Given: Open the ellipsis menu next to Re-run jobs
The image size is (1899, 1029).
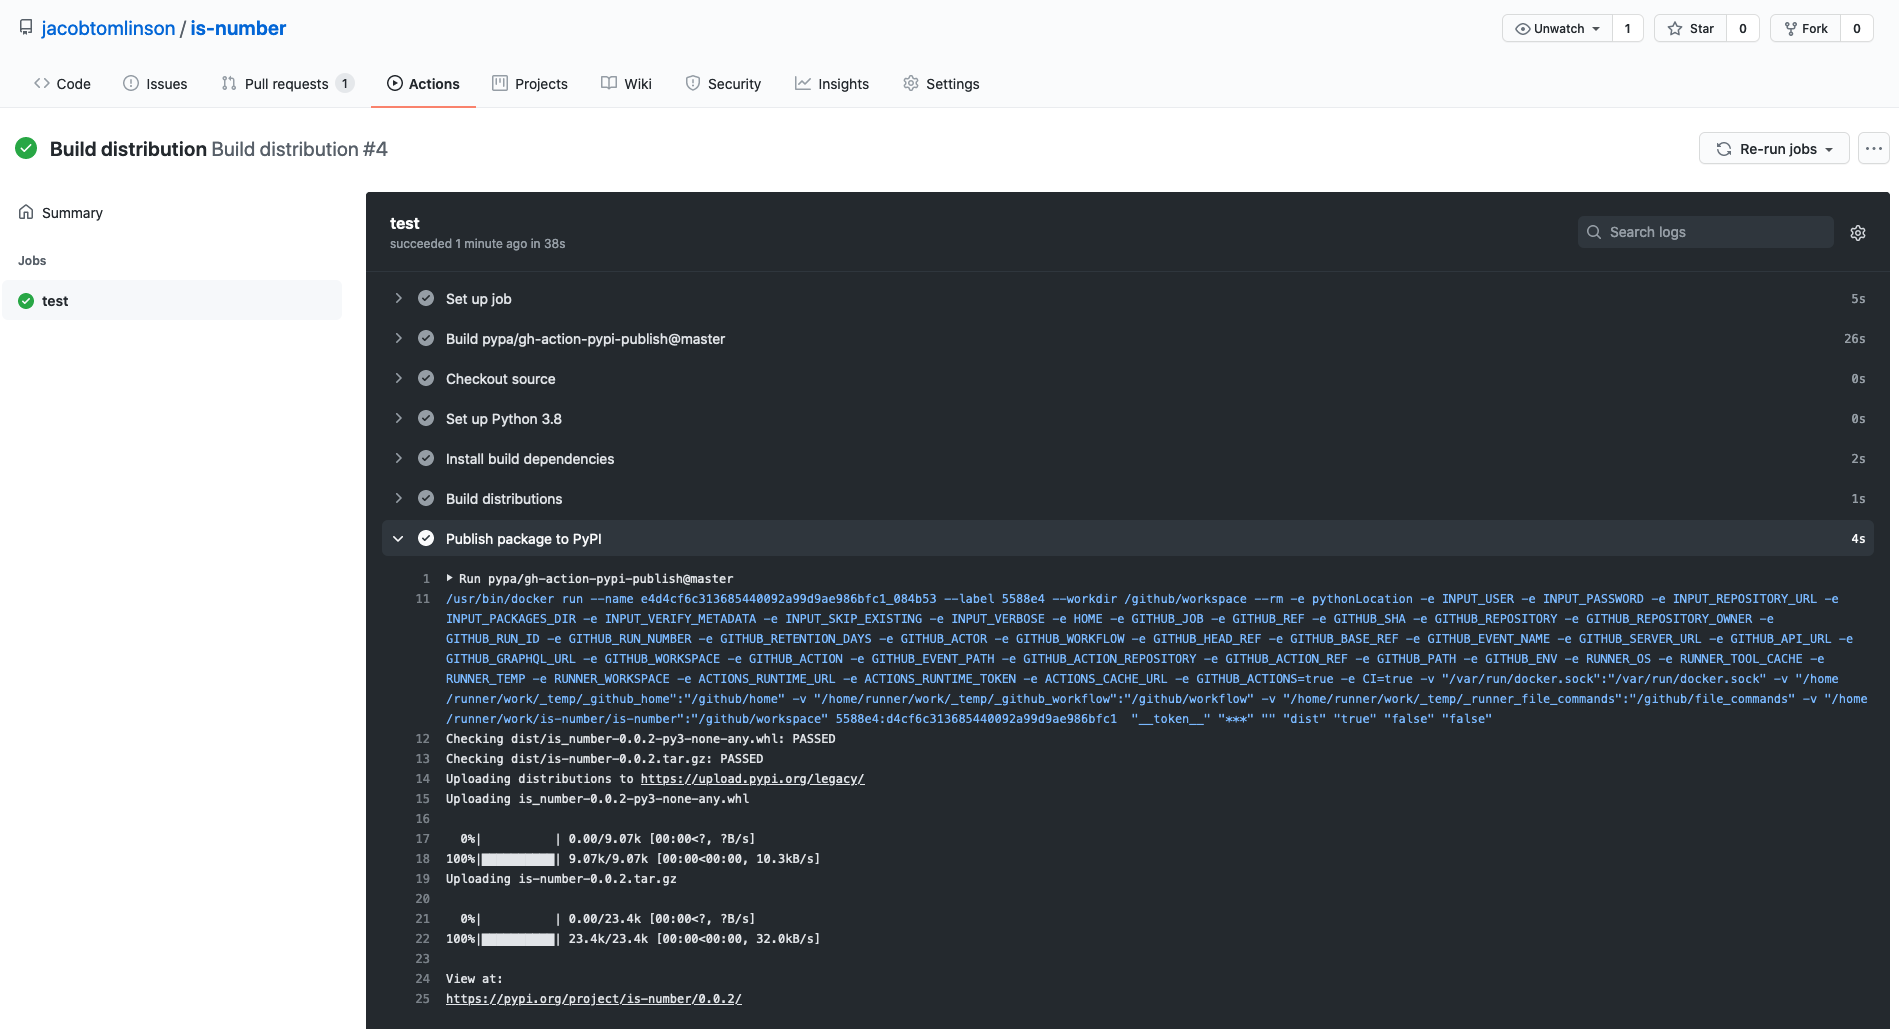Looking at the screenshot, I should (1873, 148).
